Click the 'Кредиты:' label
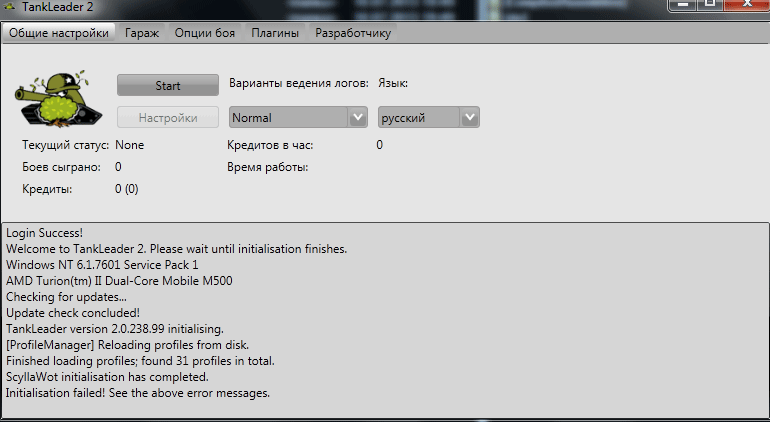770x422 pixels. tap(47, 189)
